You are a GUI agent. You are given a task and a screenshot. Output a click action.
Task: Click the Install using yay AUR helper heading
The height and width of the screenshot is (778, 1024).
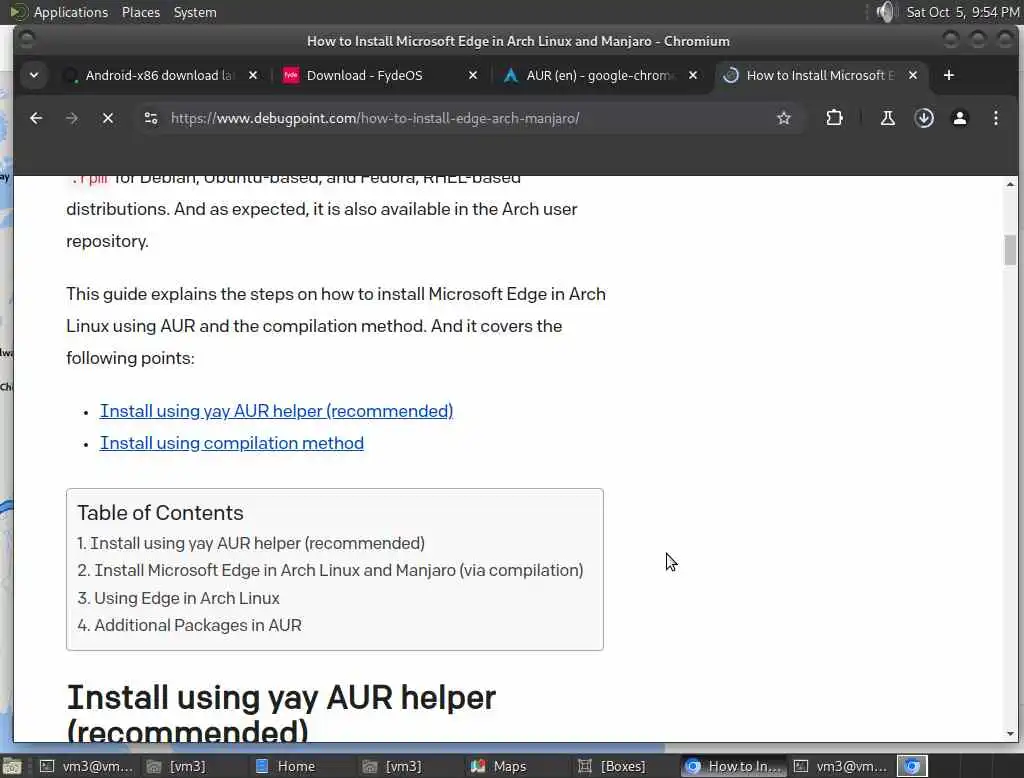[281, 713]
